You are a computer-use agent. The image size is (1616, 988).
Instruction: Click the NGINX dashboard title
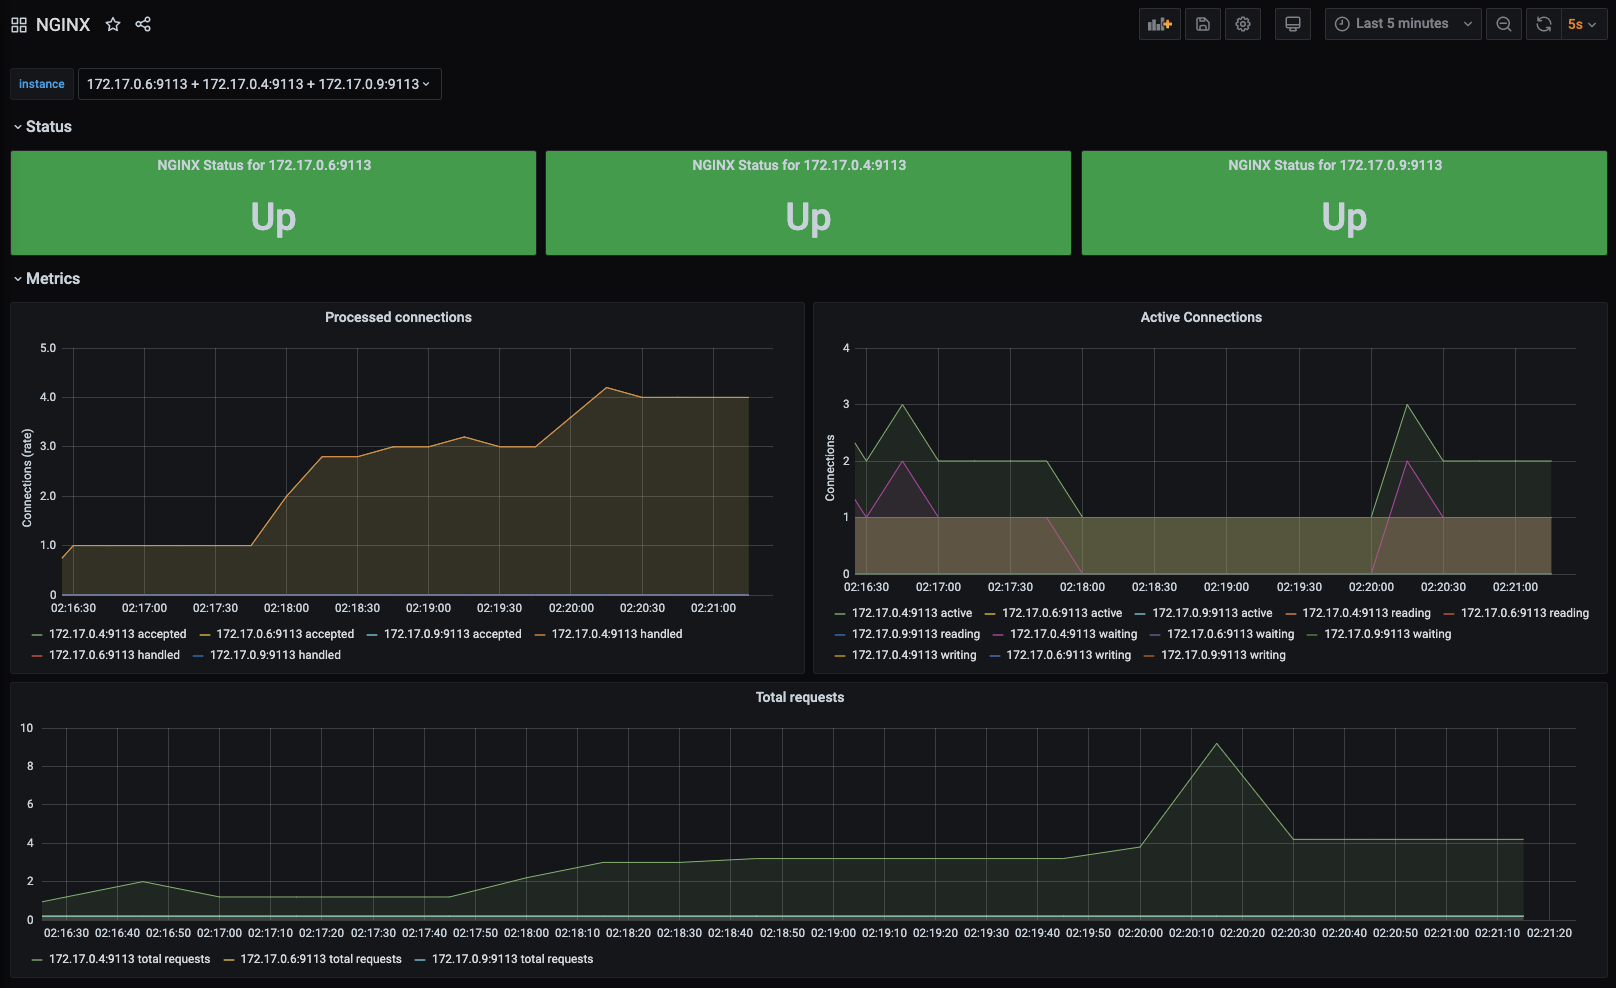63,24
